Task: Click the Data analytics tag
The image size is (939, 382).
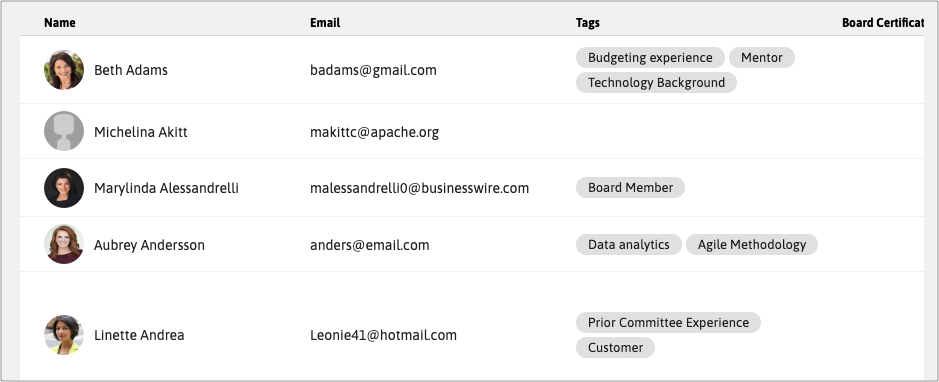Action: (629, 244)
